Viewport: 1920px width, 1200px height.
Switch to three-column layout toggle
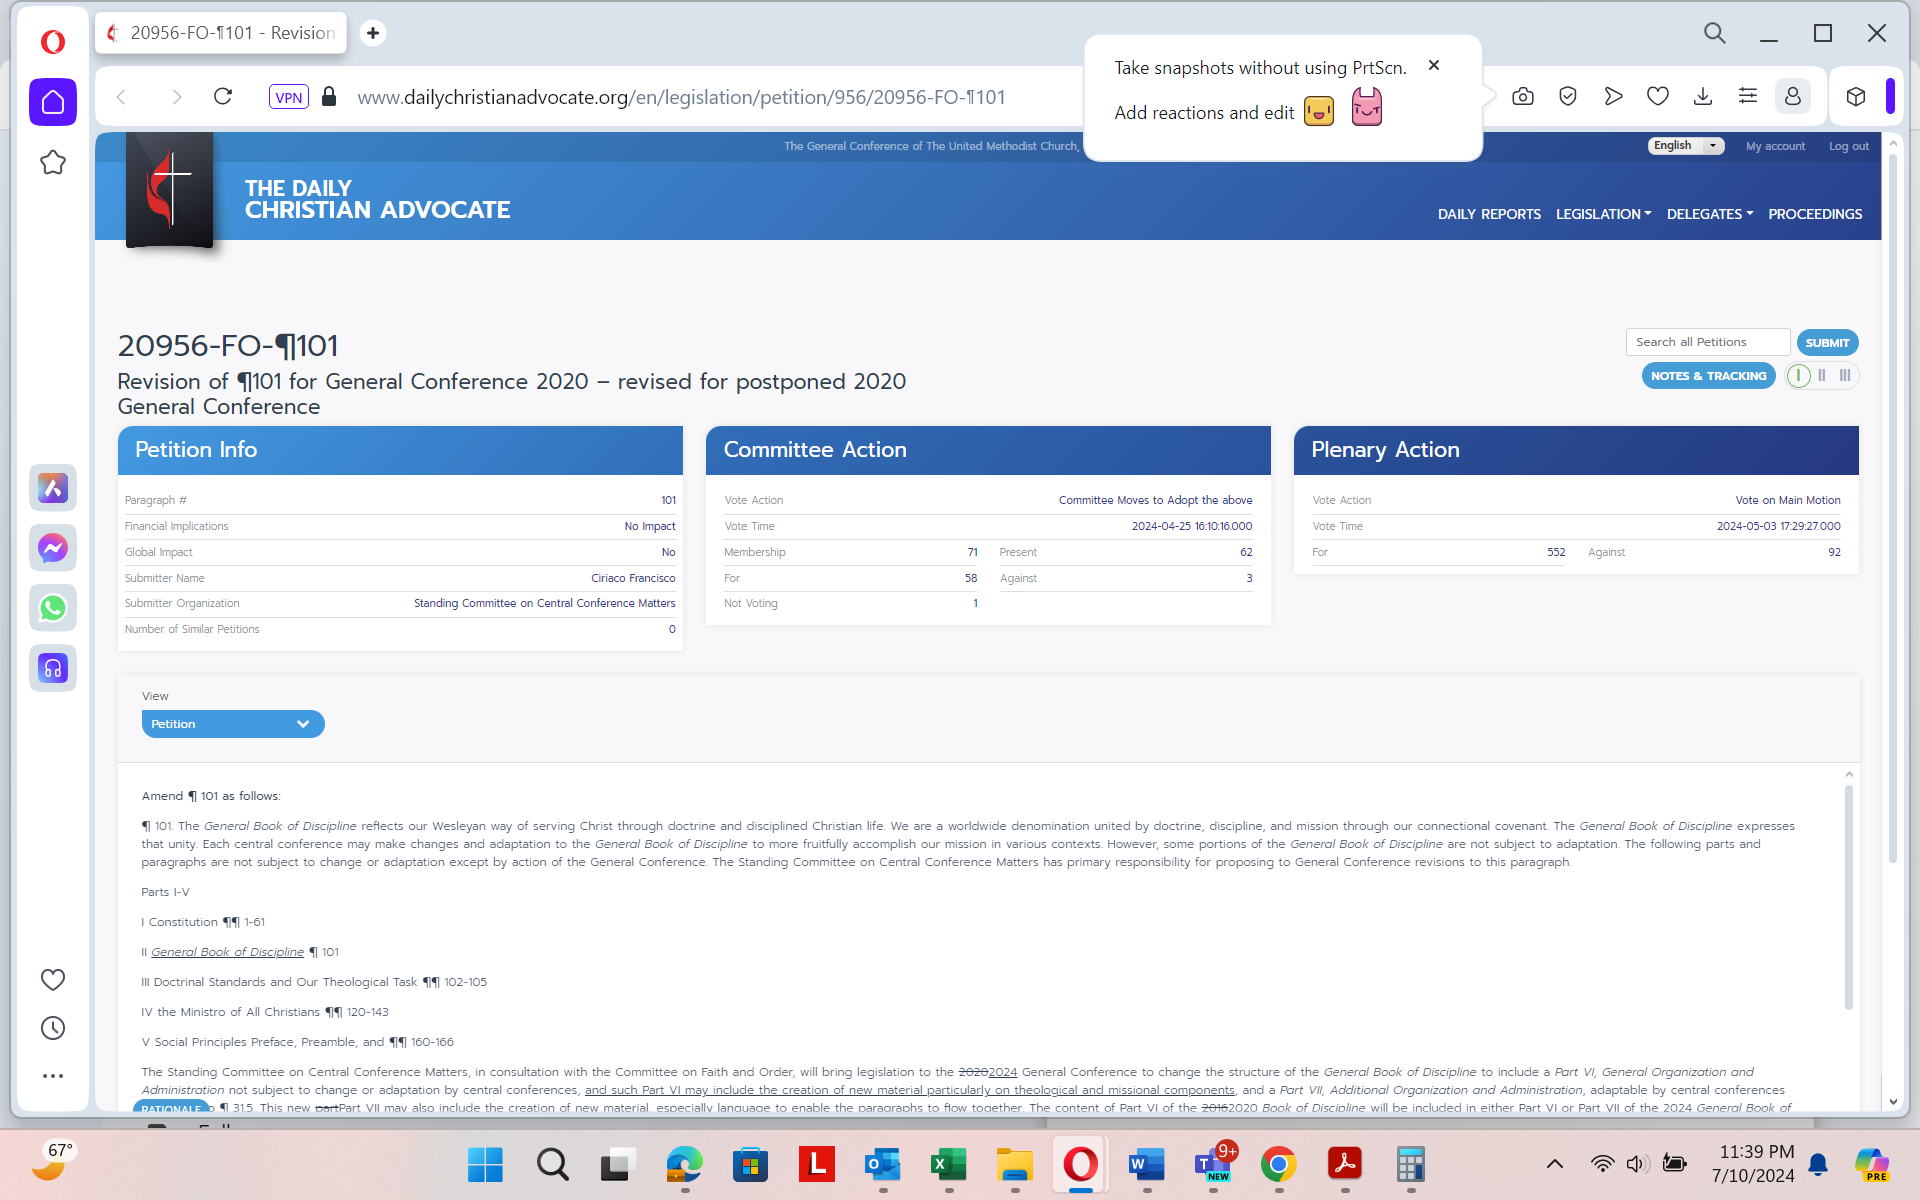click(1845, 376)
